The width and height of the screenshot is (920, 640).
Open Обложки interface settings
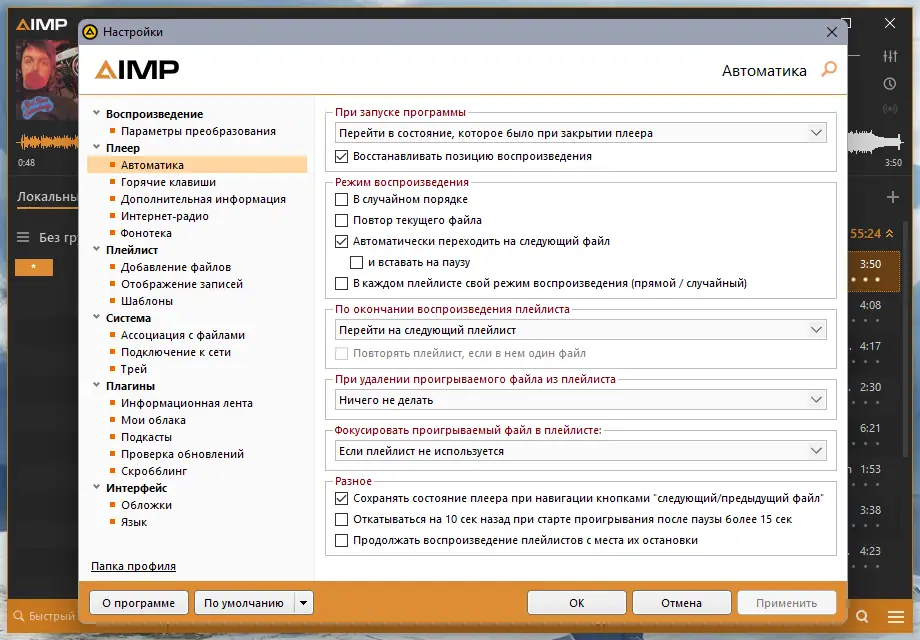146,505
